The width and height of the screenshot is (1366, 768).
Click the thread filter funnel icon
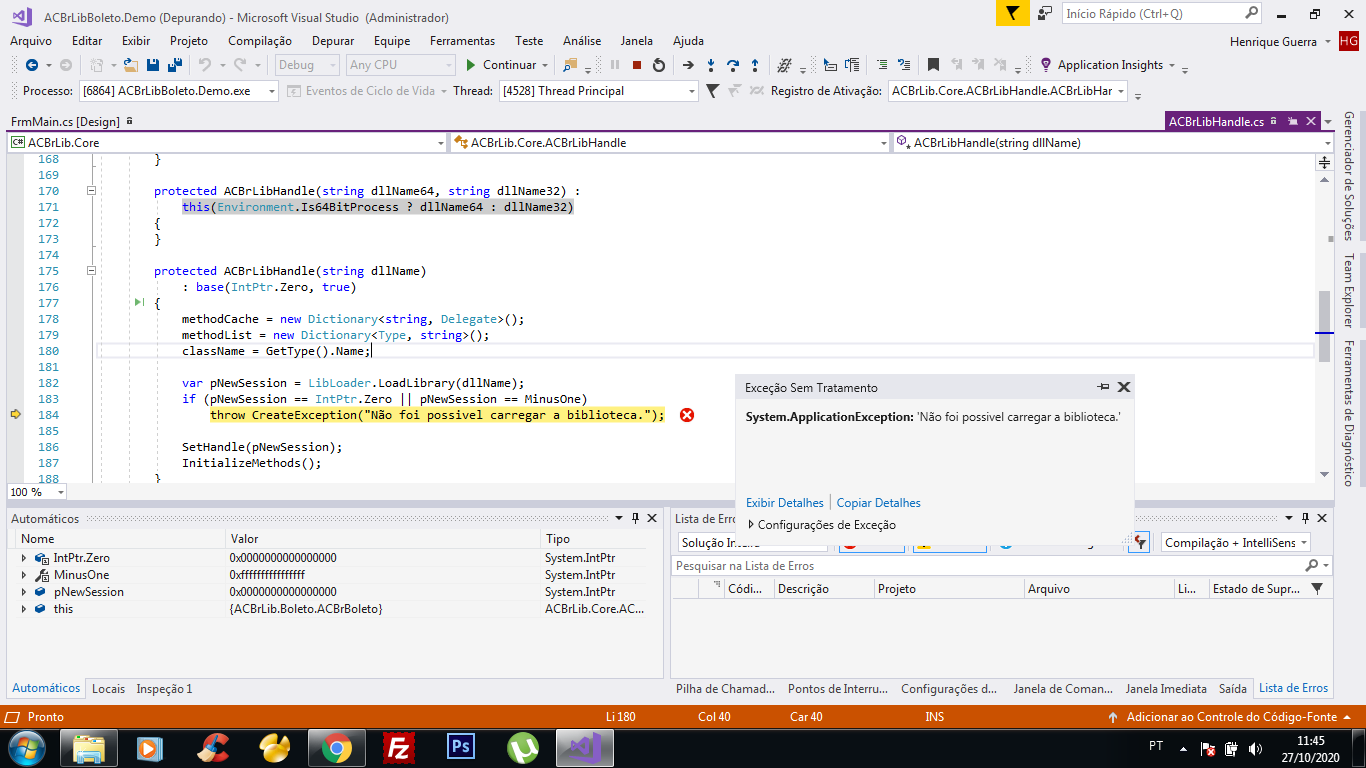click(712, 91)
